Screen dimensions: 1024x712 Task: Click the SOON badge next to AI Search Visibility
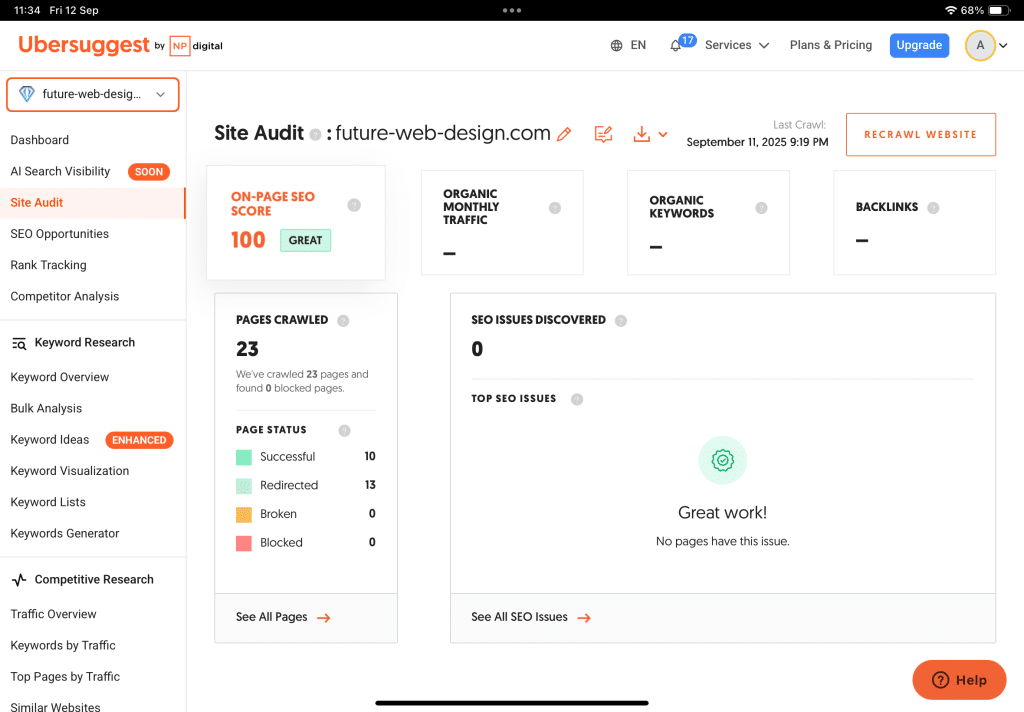[x=149, y=172]
